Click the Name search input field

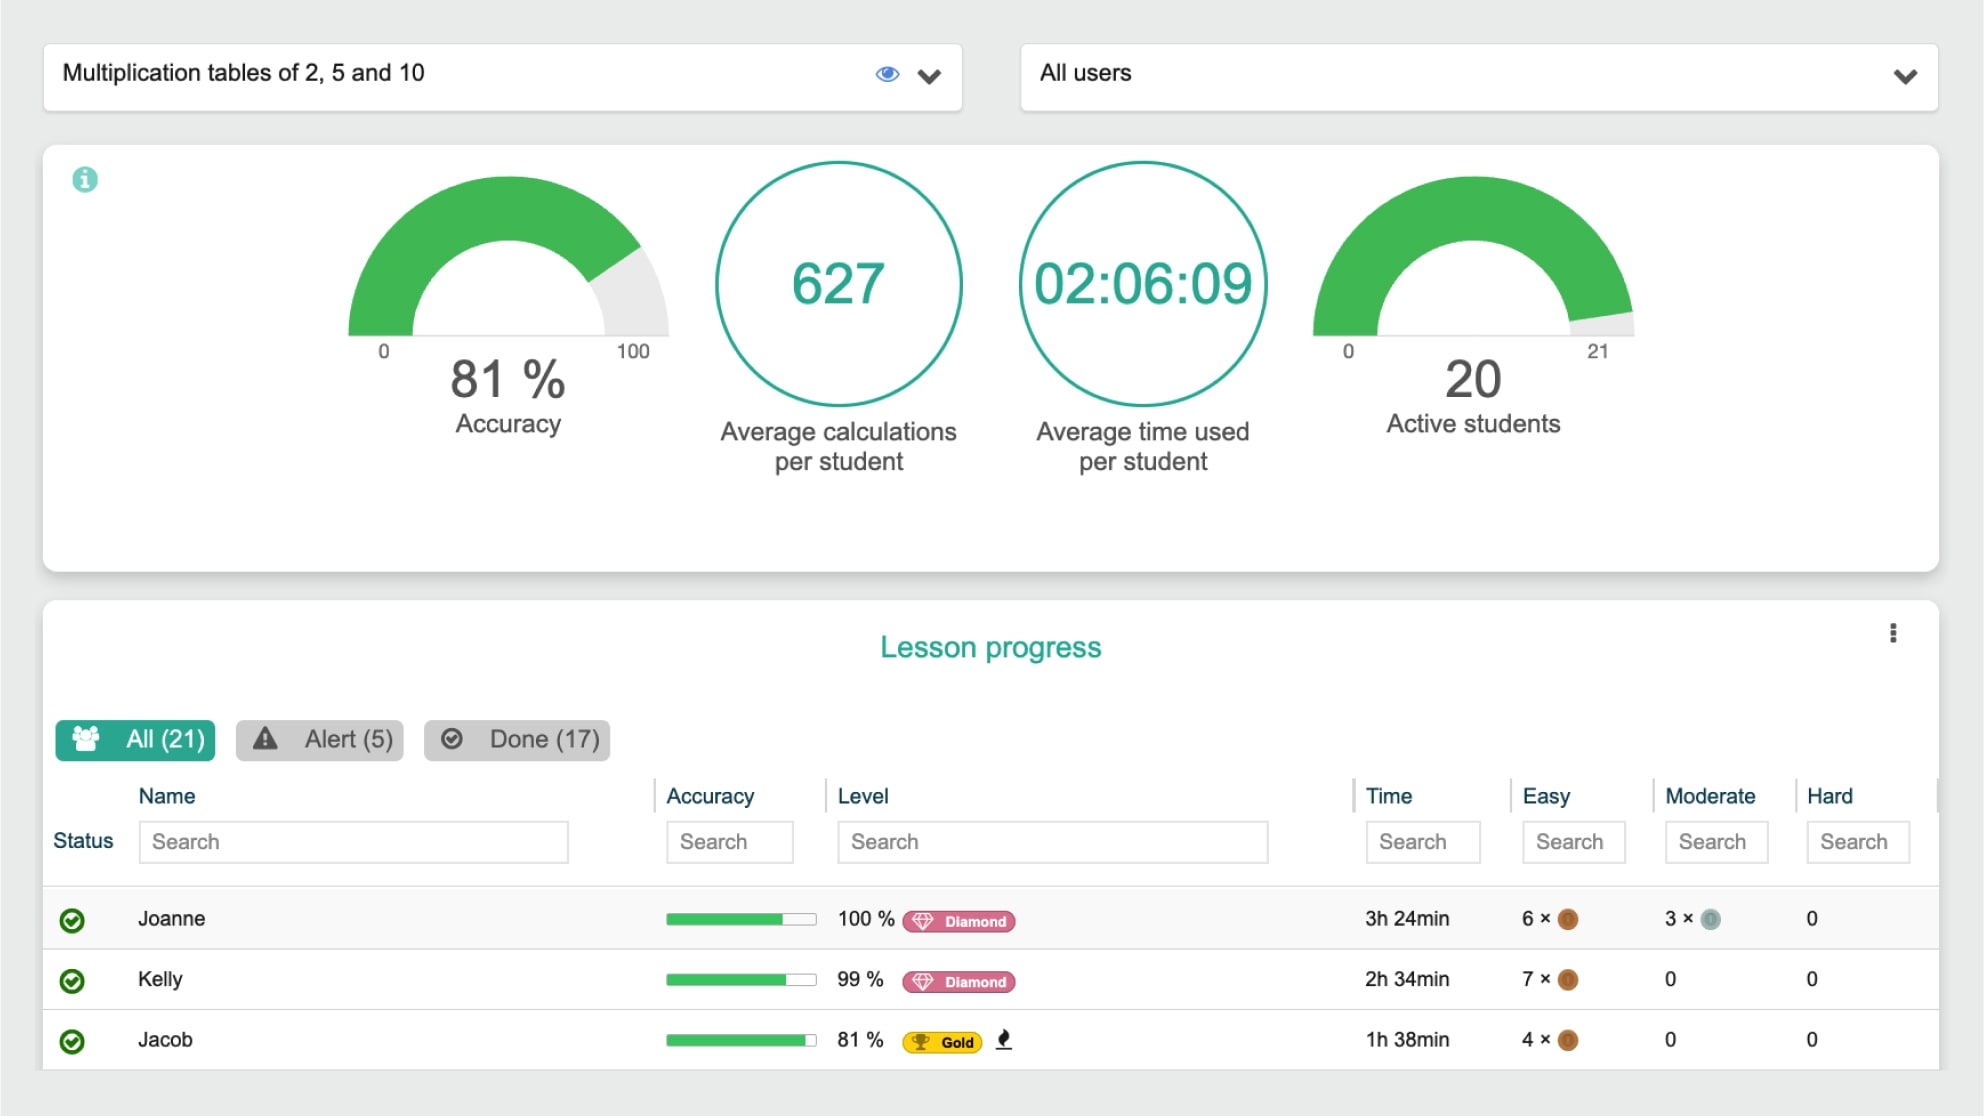tap(353, 842)
